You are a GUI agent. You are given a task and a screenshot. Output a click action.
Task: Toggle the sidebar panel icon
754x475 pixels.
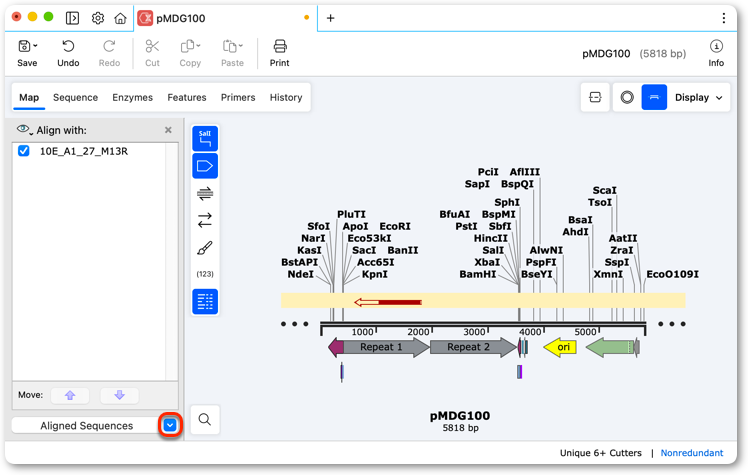pyautogui.click(x=72, y=18)
